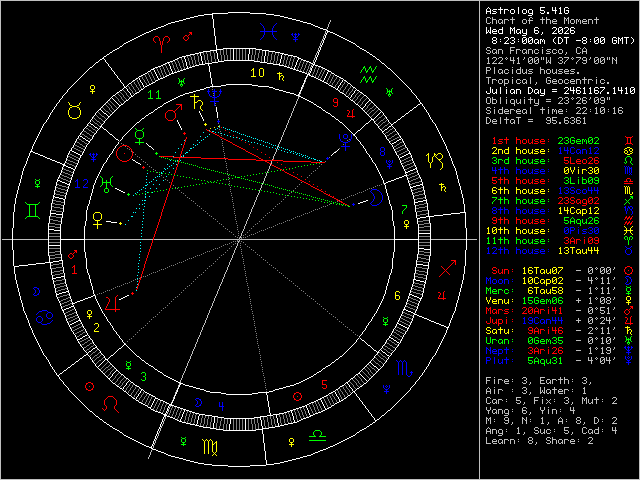This screenshot has height=480, width=640.
Task: Click the 4th house cusp value '0Vir30'
Action: (581, 171)
